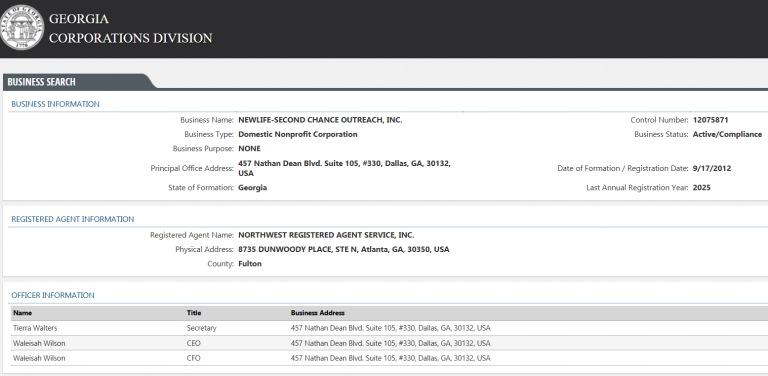
Task: Click the control number 12075871
Action: point(710,120)
